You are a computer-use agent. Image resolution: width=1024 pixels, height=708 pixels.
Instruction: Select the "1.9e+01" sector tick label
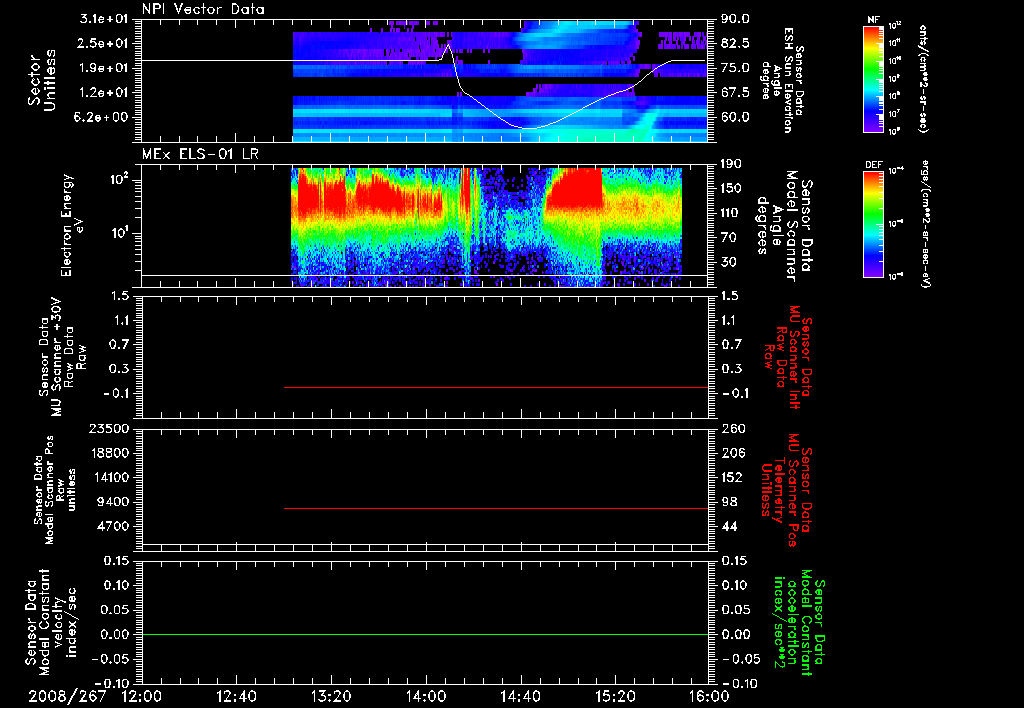coord(104,68)
